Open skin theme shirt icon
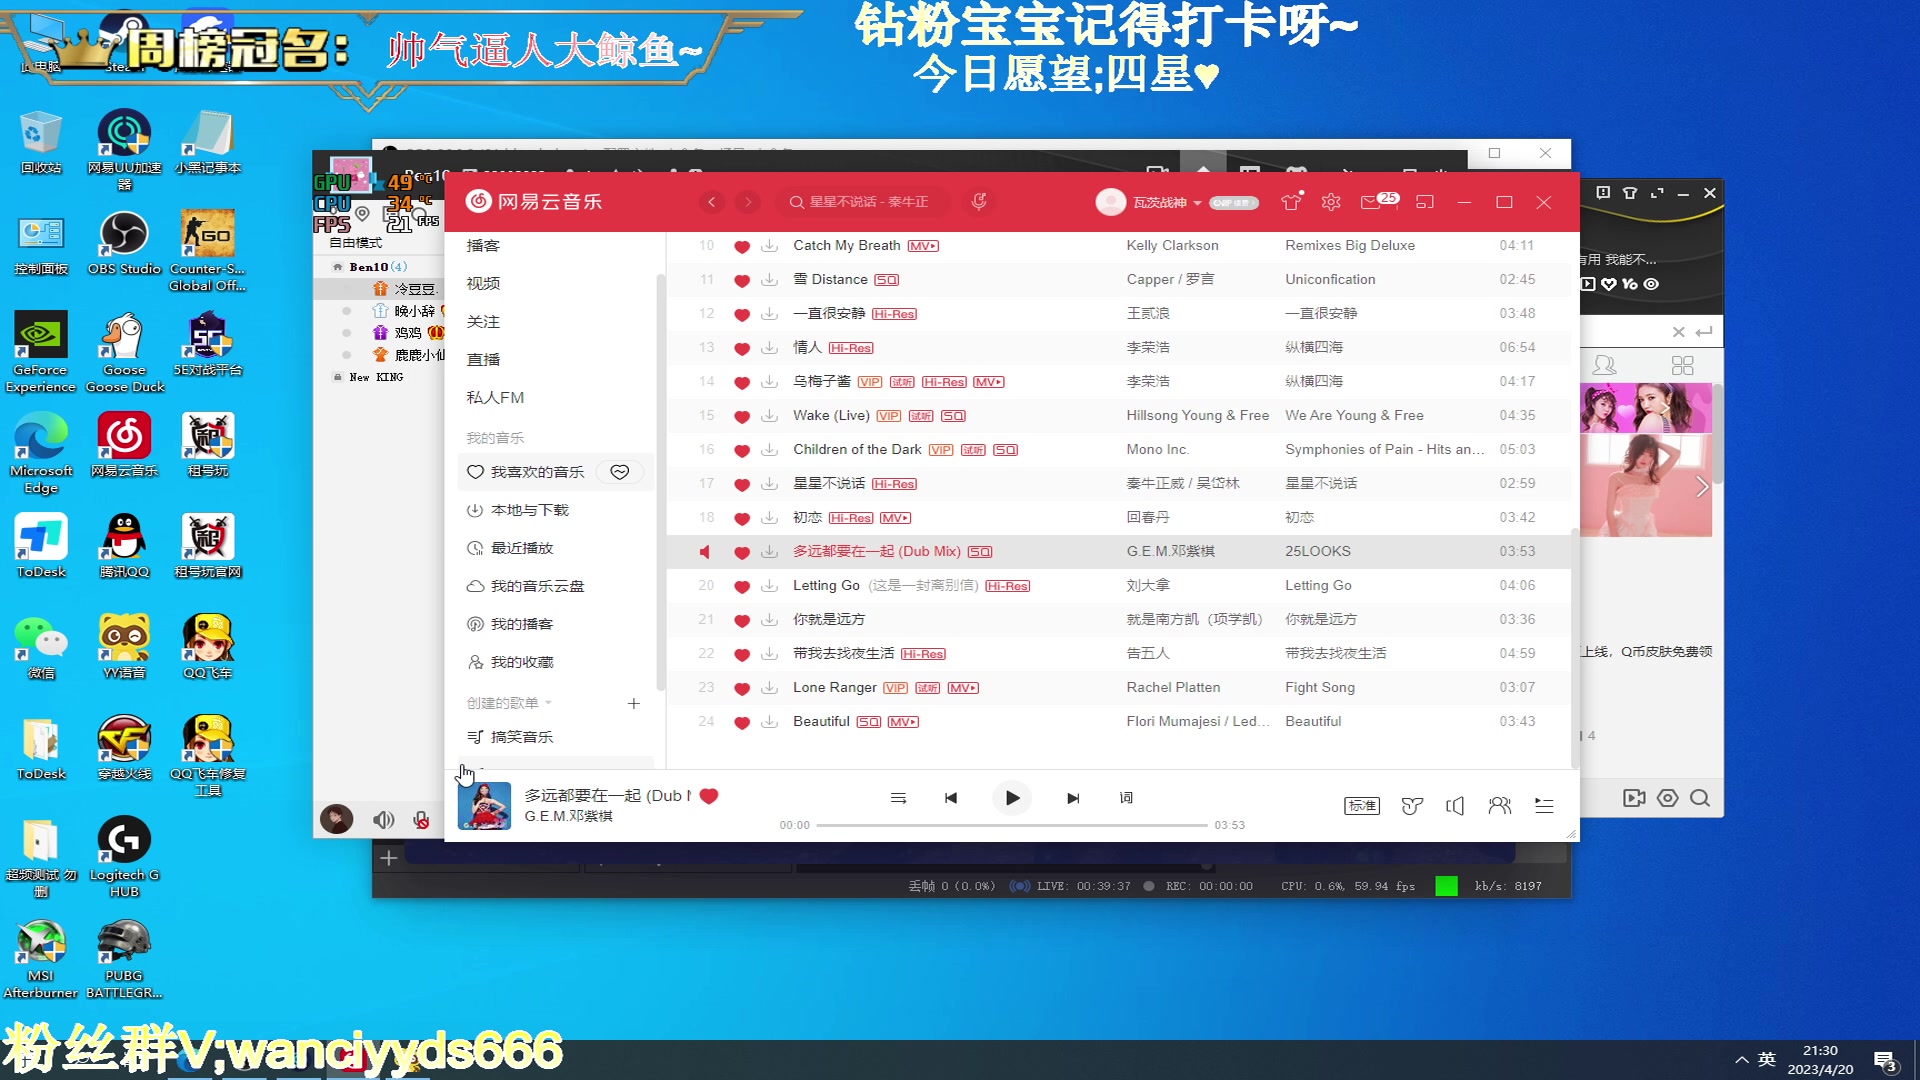 pyautogui.click(x=1291, y=202)
